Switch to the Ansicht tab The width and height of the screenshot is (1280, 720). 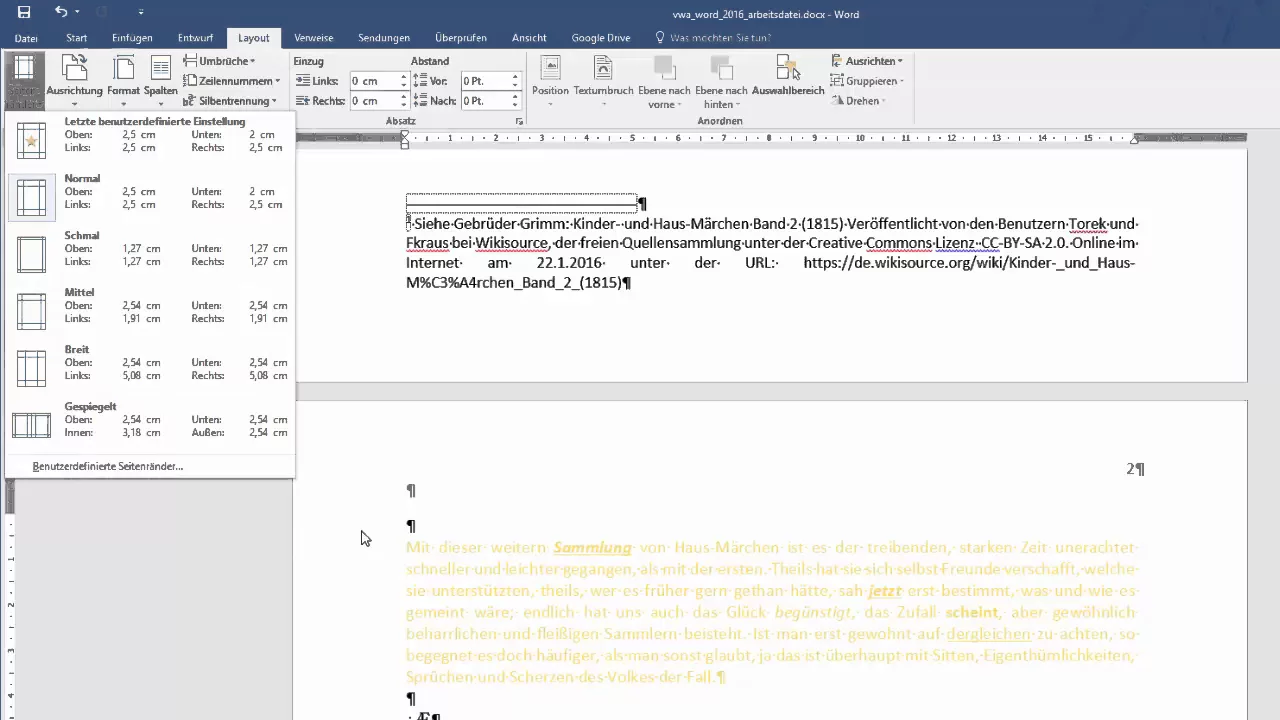529,38
